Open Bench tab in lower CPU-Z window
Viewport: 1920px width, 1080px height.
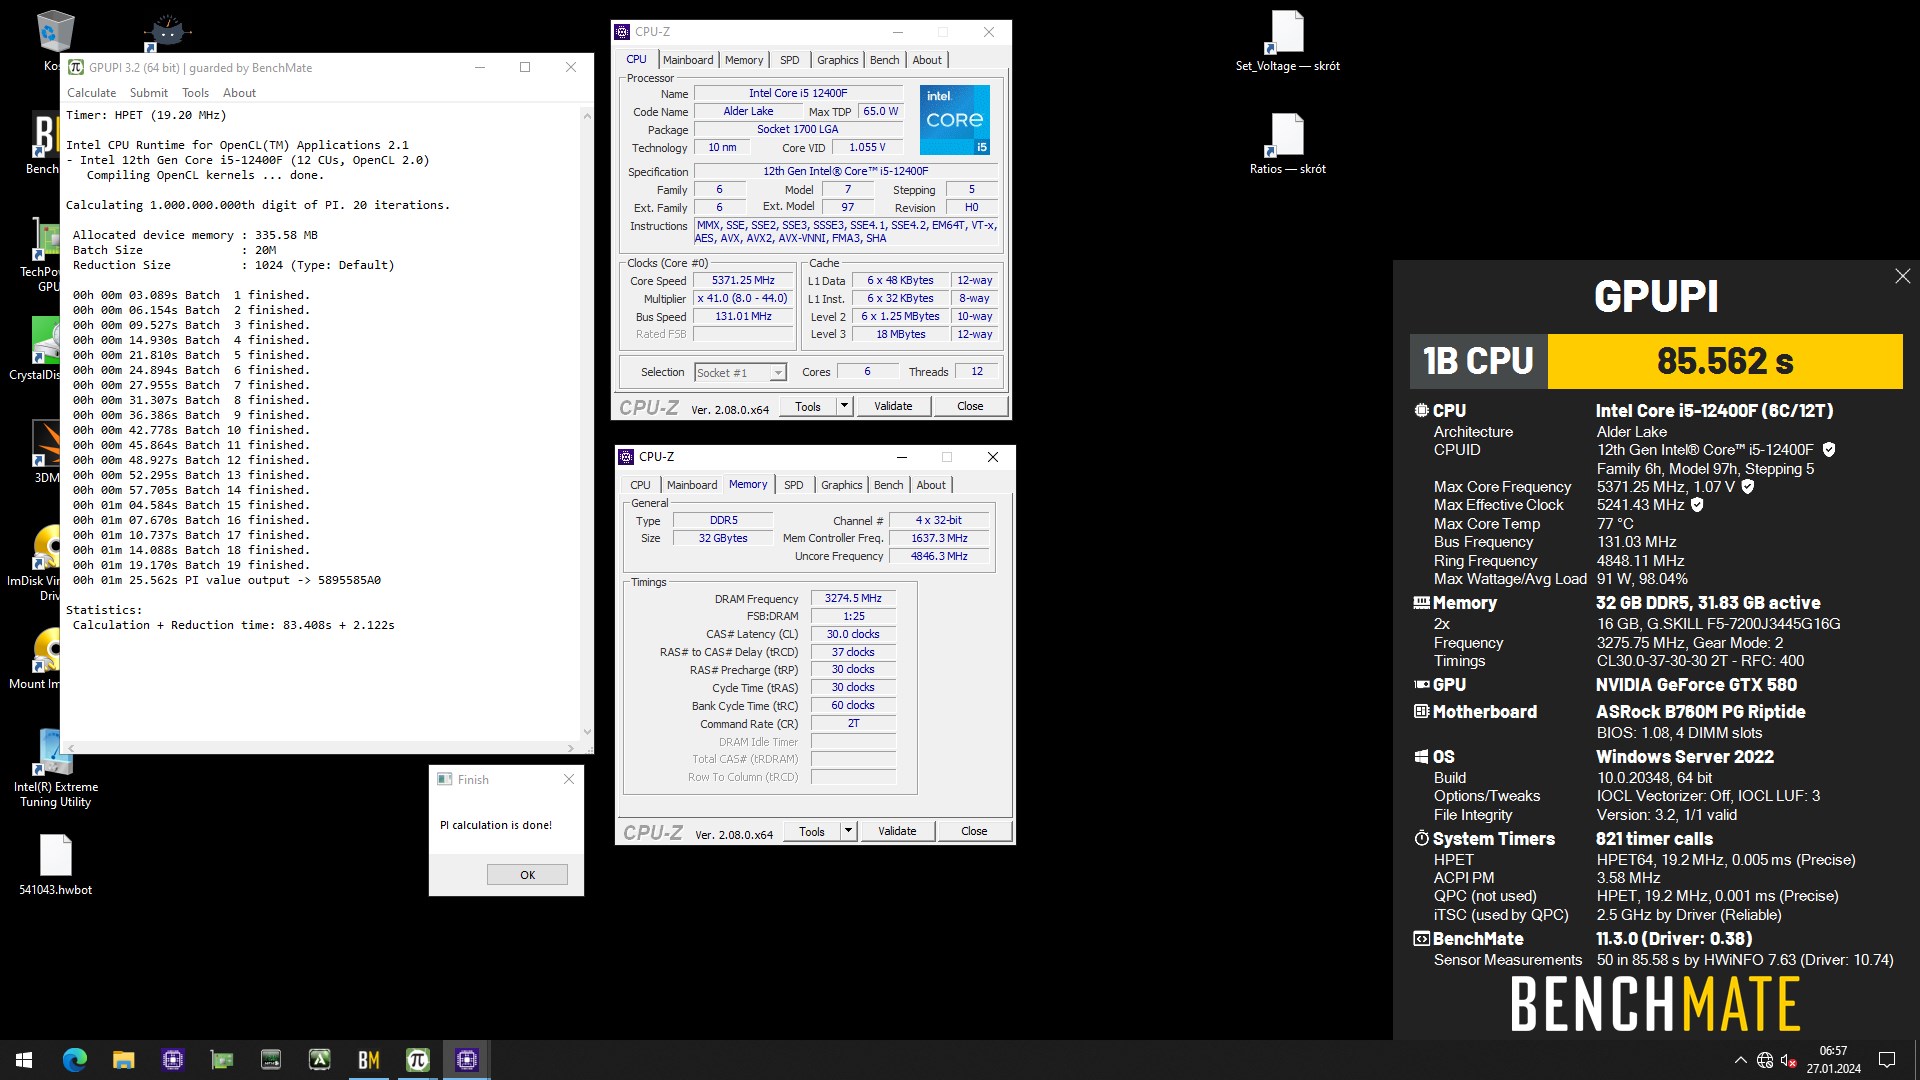pyautogui.click(x=888, y=485)
